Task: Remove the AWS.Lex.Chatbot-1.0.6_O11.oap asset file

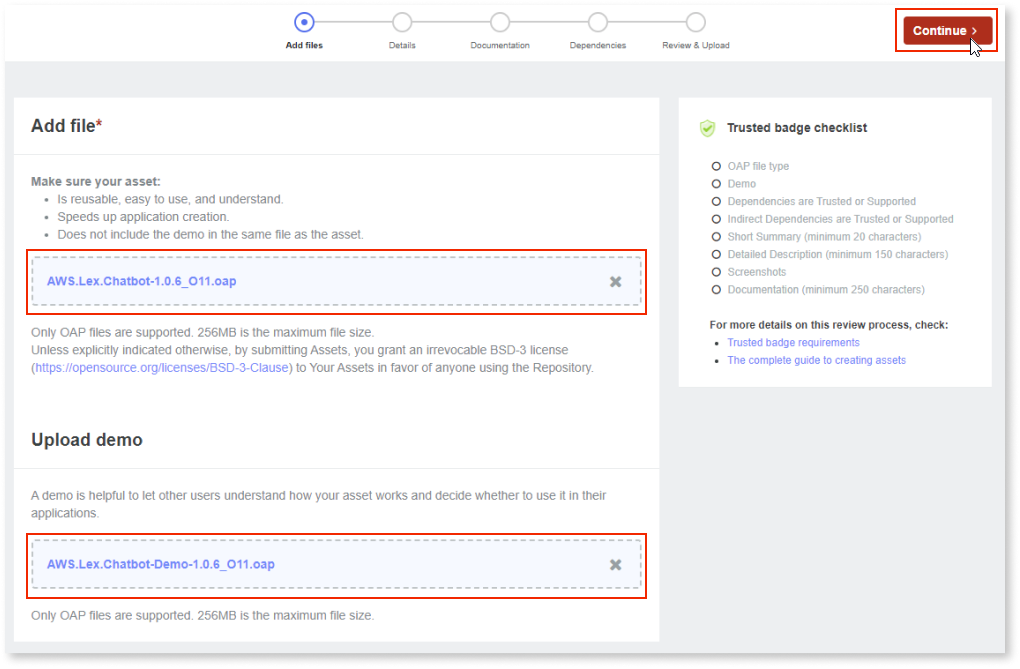Action: 616,282
